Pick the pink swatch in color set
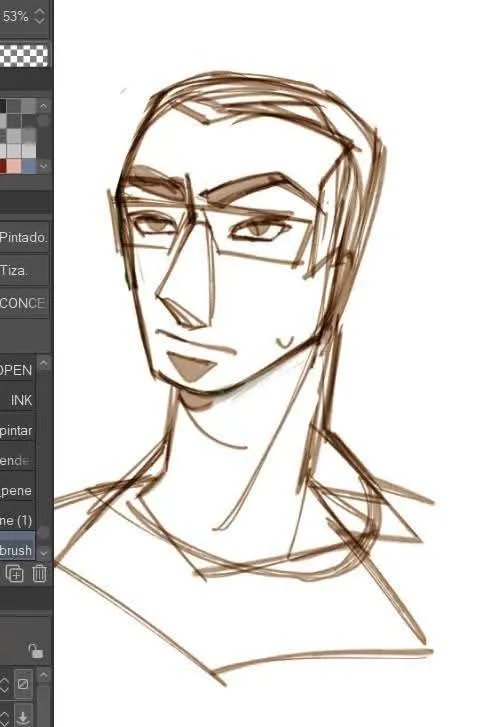502x727 pixels. [13, 166]
